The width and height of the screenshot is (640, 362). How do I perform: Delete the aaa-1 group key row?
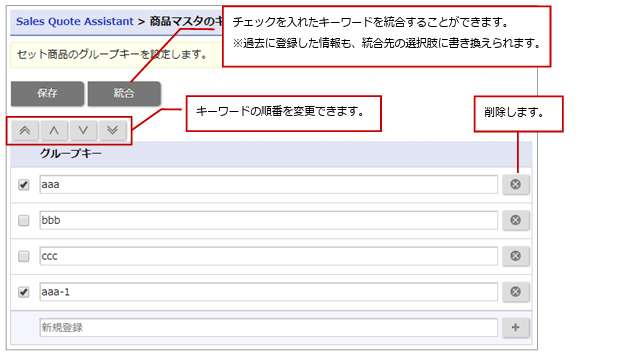[516, 292]
